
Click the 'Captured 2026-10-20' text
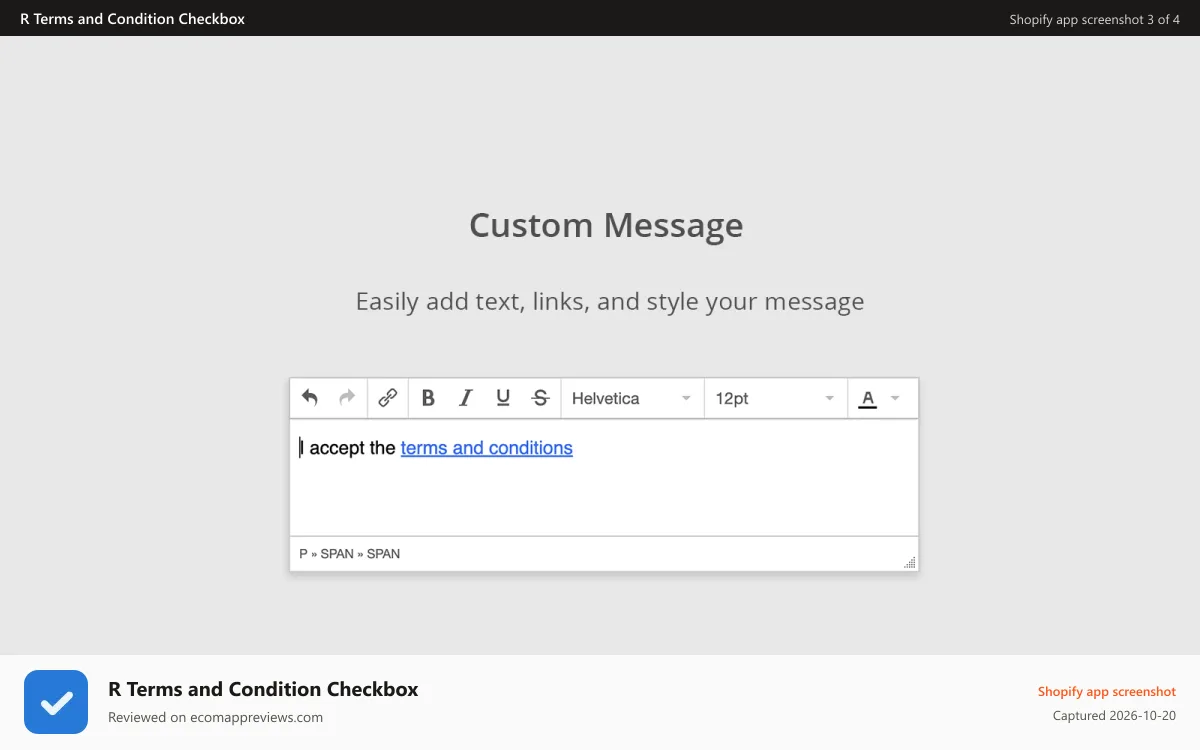pos(1114,715)
